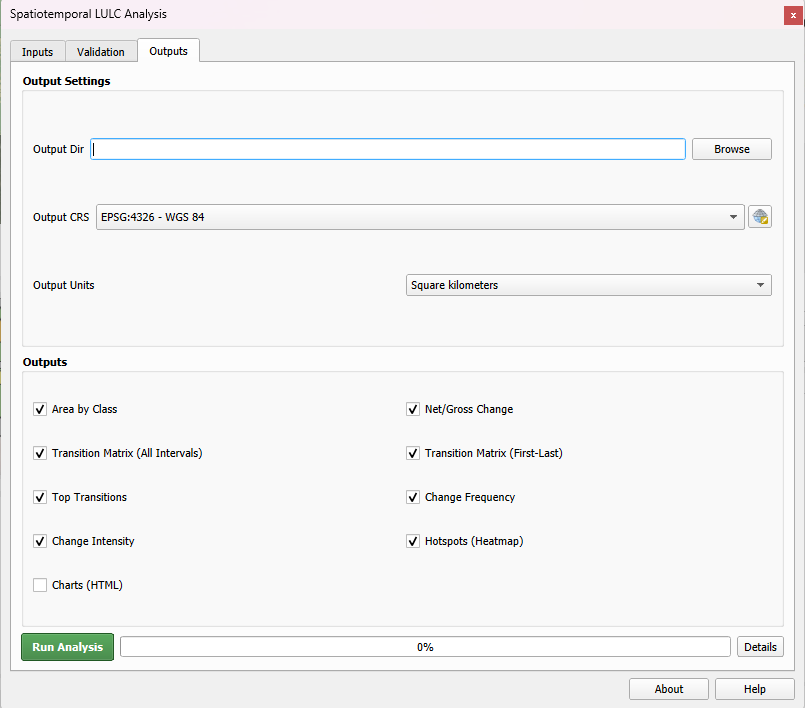Click inside the Output Dir field
This screenshot has height=708, width=805.
[x=388, y=148]
